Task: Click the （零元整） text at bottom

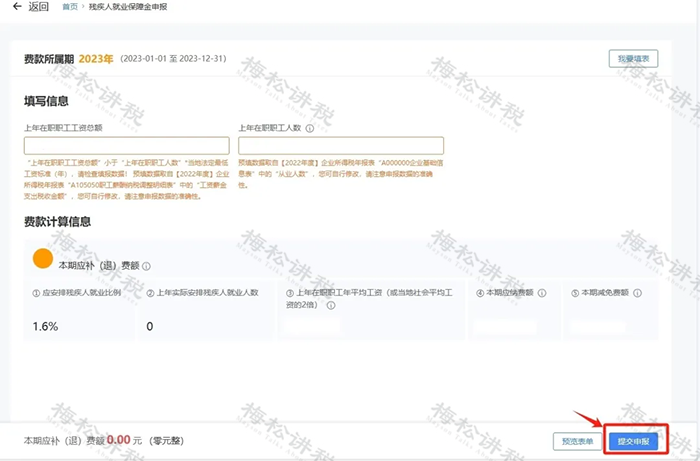Action: coord(166,440)
